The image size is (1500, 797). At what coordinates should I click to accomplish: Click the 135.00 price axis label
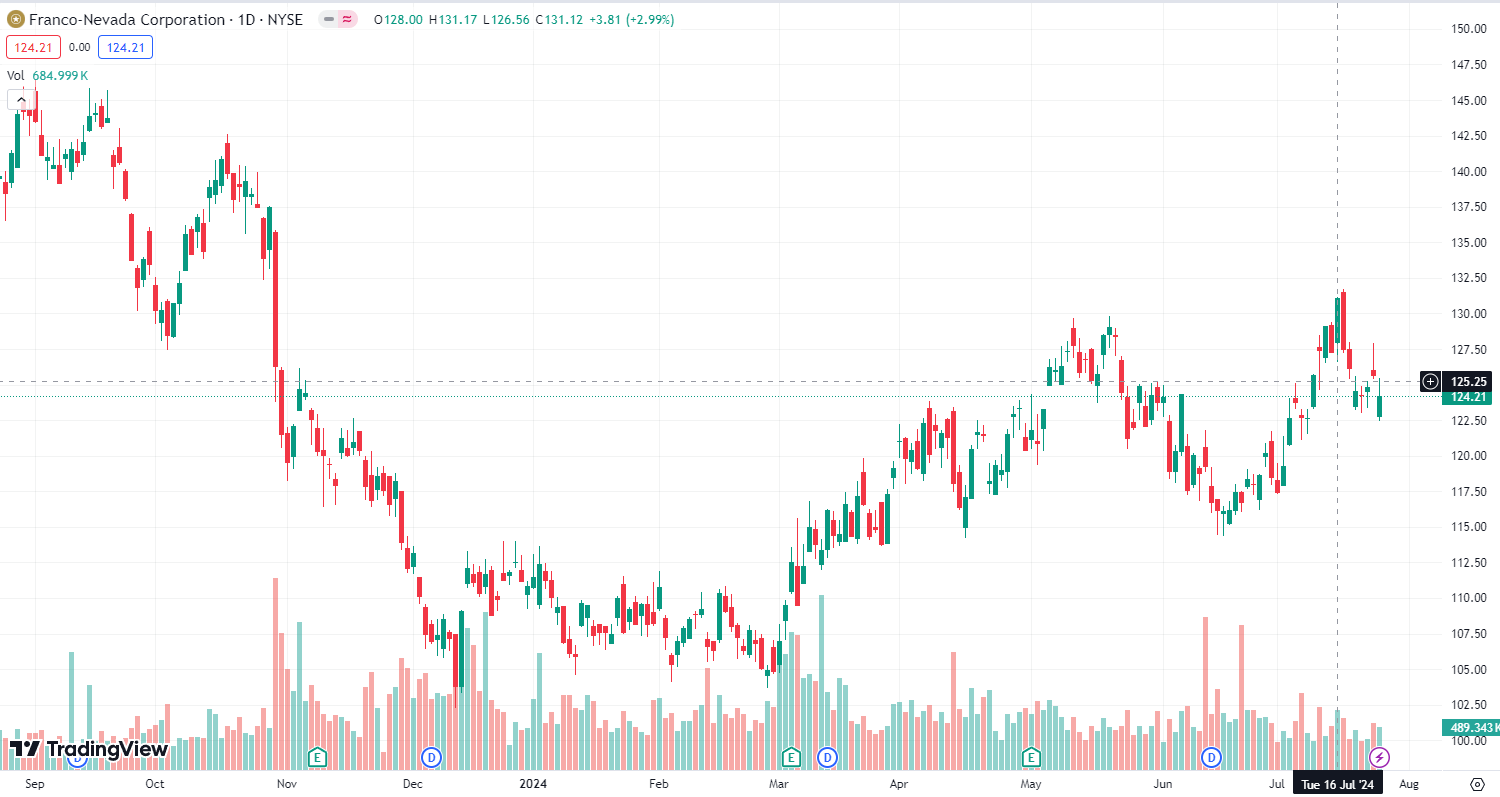coord(1468,242)
